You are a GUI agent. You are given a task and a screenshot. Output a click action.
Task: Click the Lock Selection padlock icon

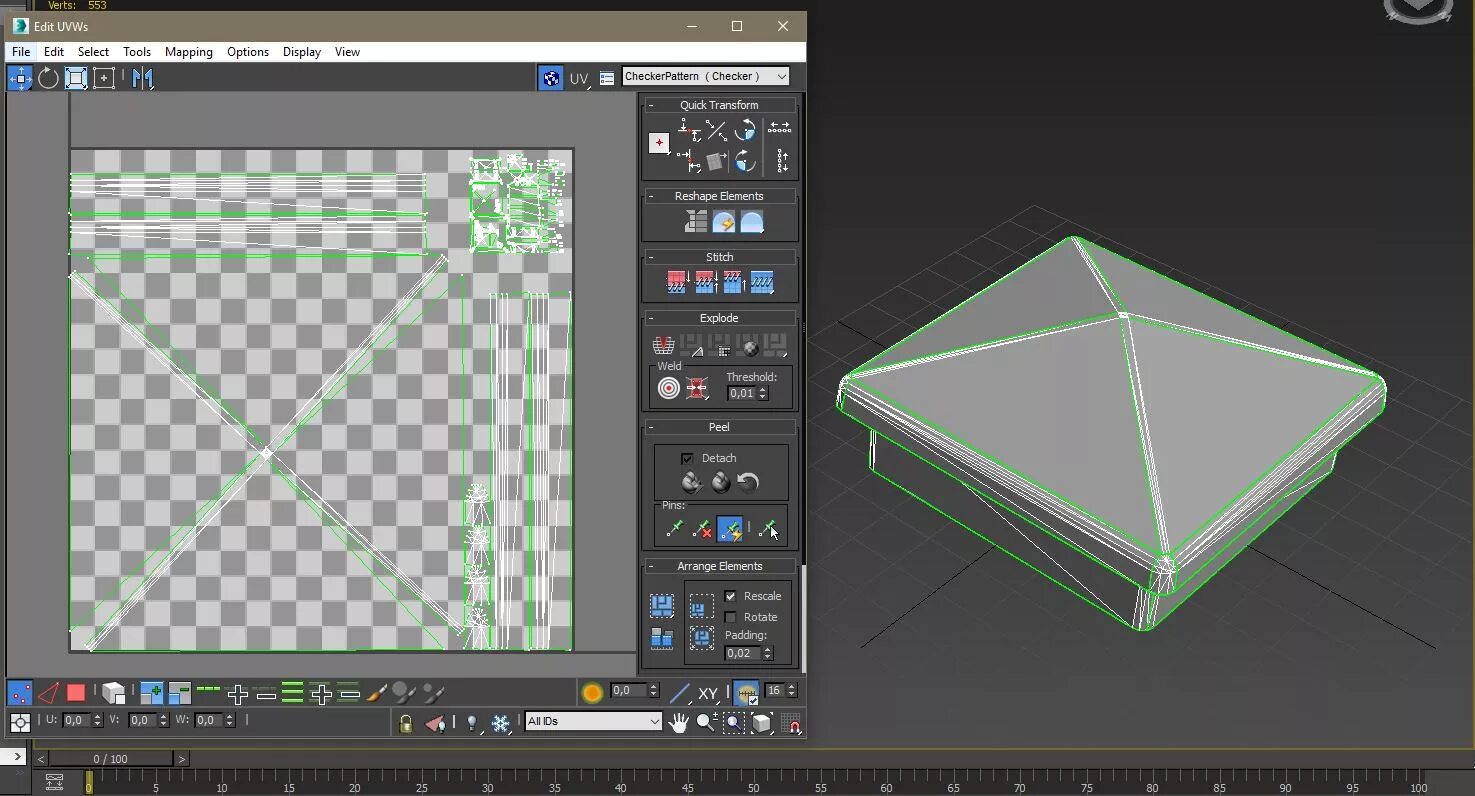pyautogui.click(x=405, y=722)
